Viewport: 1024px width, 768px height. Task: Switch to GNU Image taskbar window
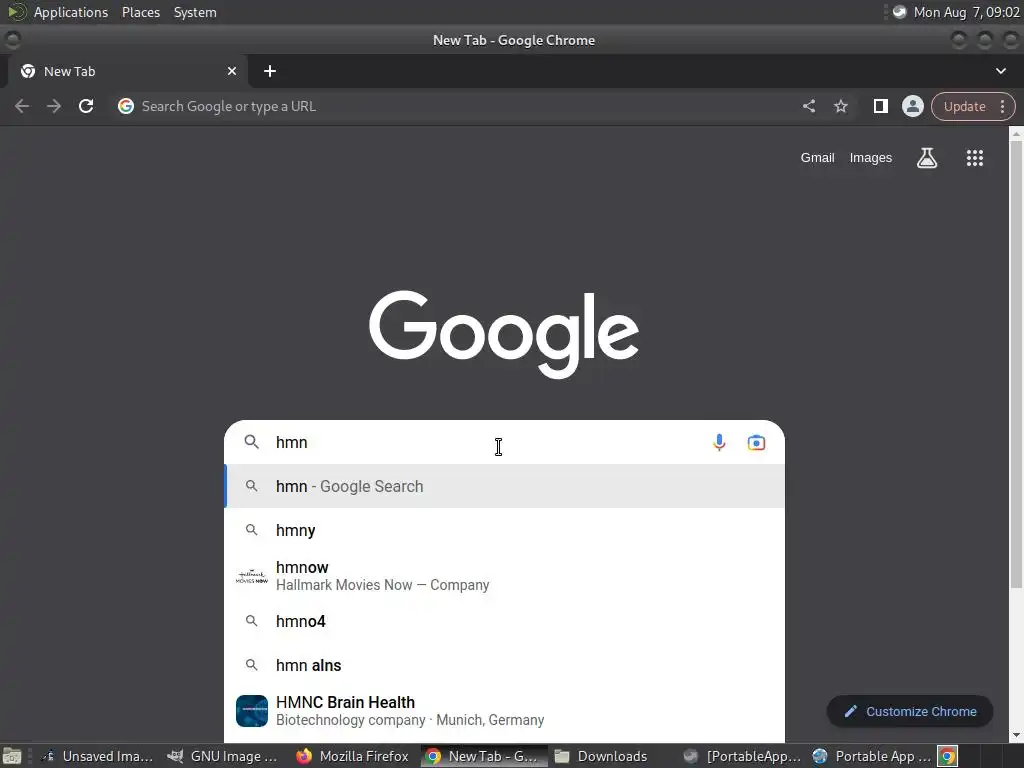click(222, 756)
